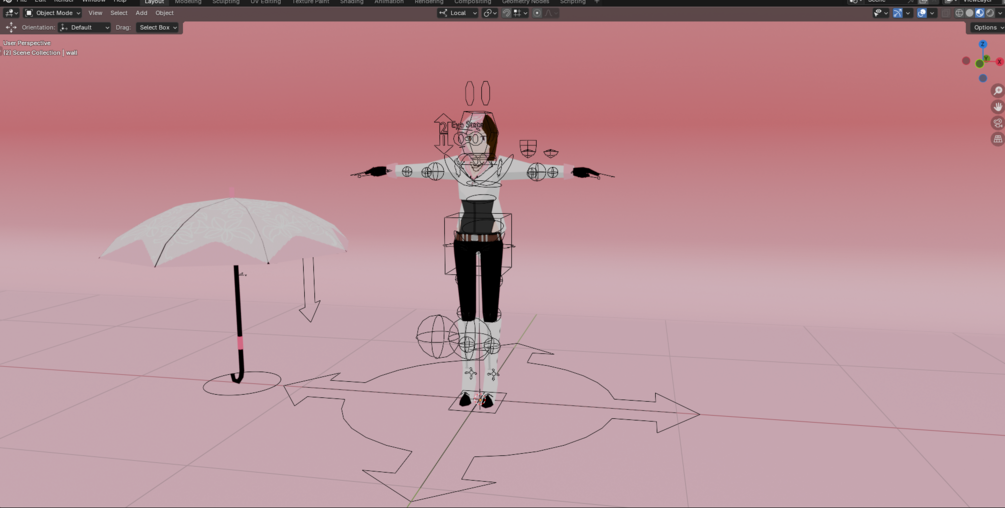Image resolution: width=1005 pixels, height=508 pixels.
Task: Toggle proportional editing
Action: tap(537, 13)
